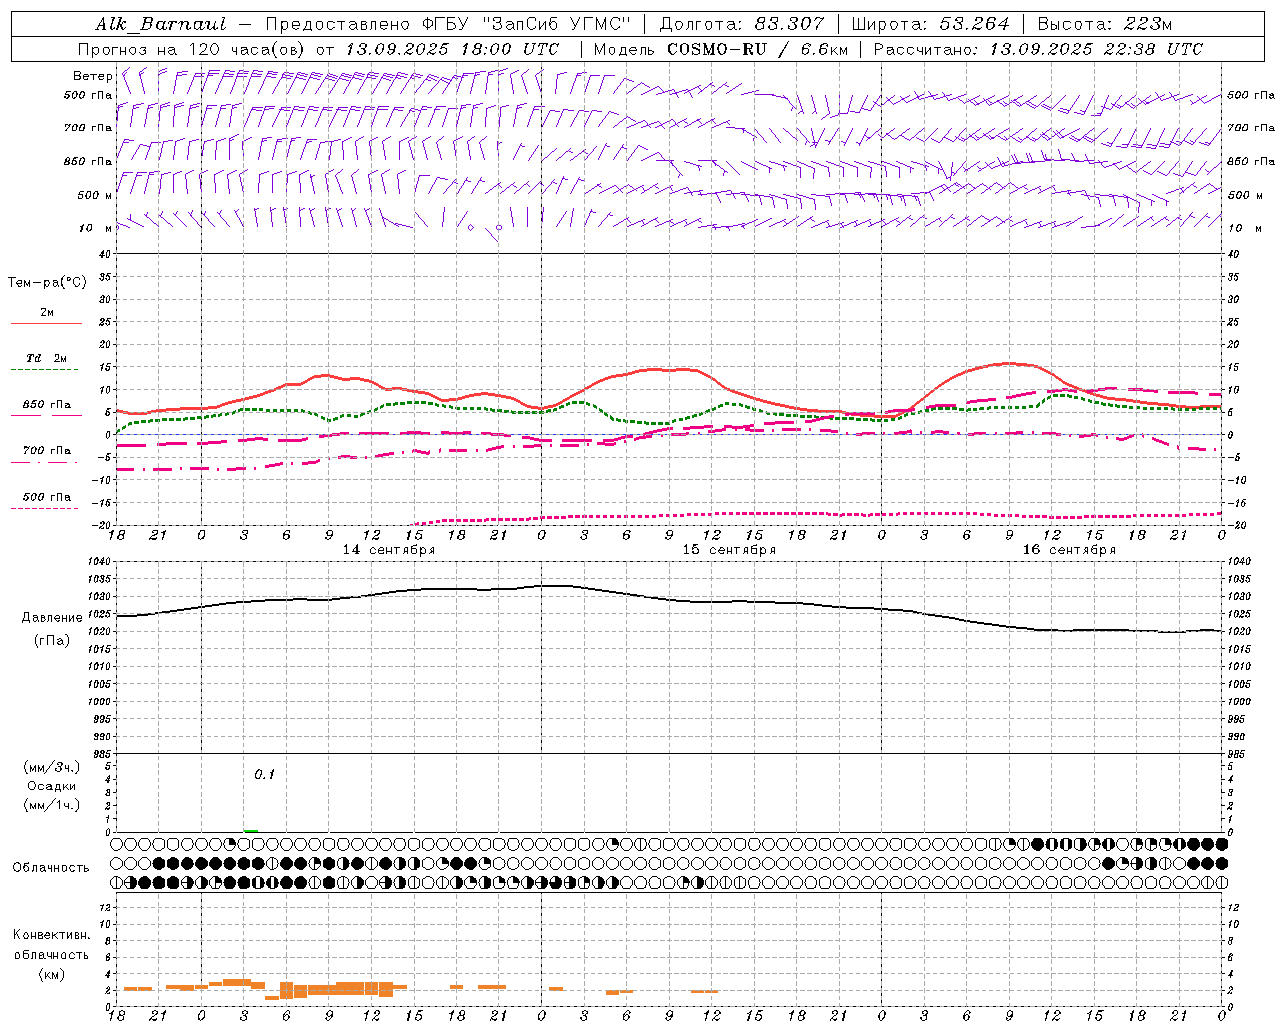Click the Широта: 53.264 value
Viewport: 1280px width, 1024px height.
coord(930,24)
